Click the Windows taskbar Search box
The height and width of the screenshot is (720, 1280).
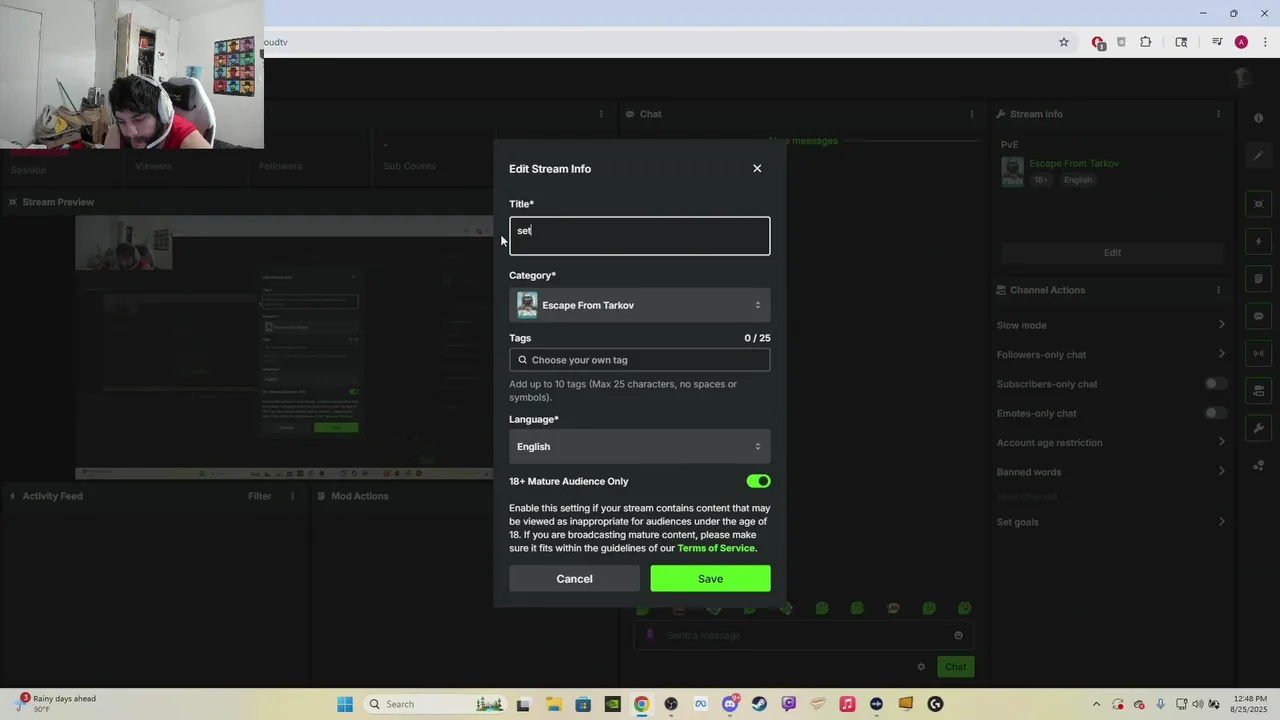[x=435, y=704]
